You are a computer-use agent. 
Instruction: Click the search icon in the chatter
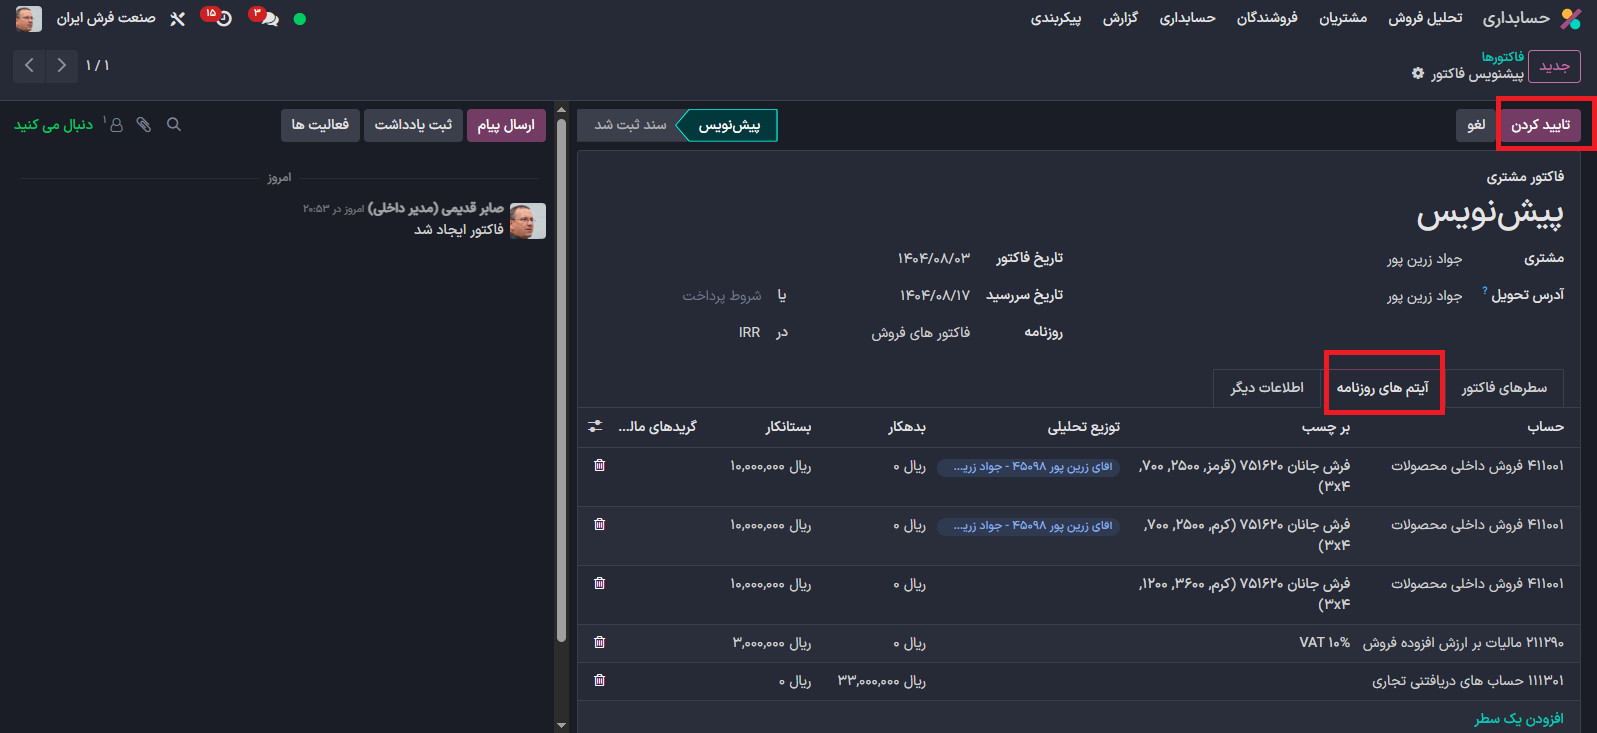[174, 125]
